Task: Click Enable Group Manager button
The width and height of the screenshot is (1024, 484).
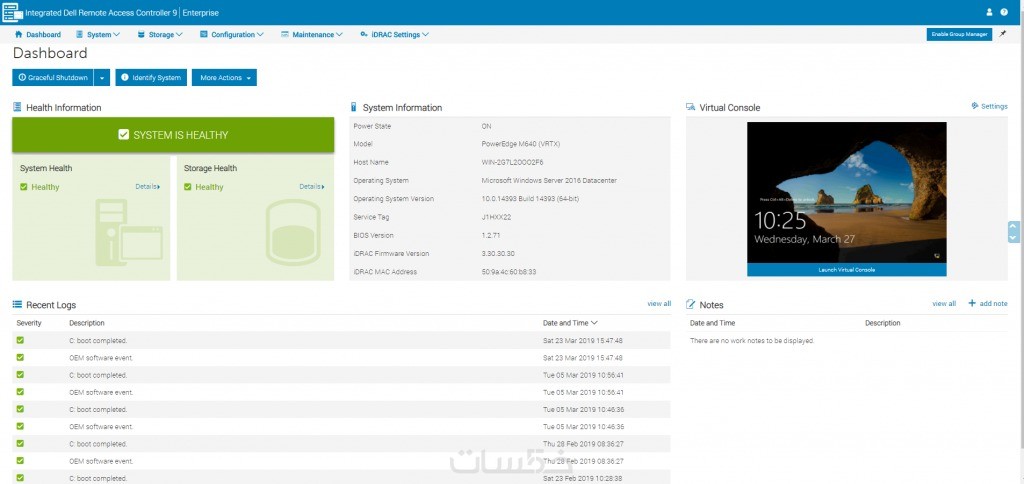Action: (x=959, y=34)
